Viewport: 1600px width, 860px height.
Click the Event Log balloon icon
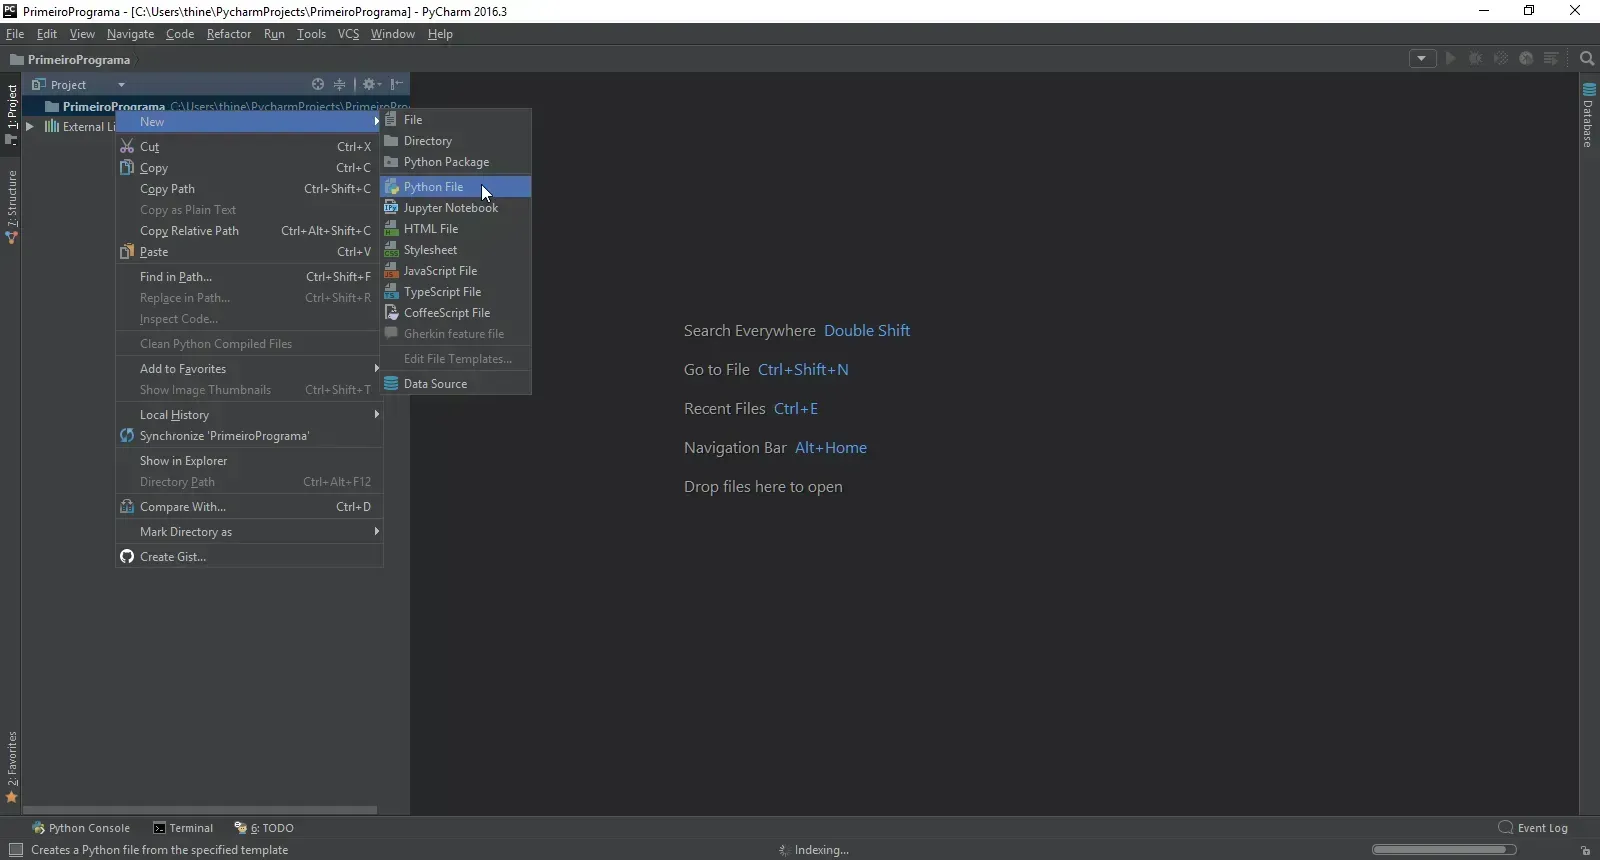(x=1506, y=828)
